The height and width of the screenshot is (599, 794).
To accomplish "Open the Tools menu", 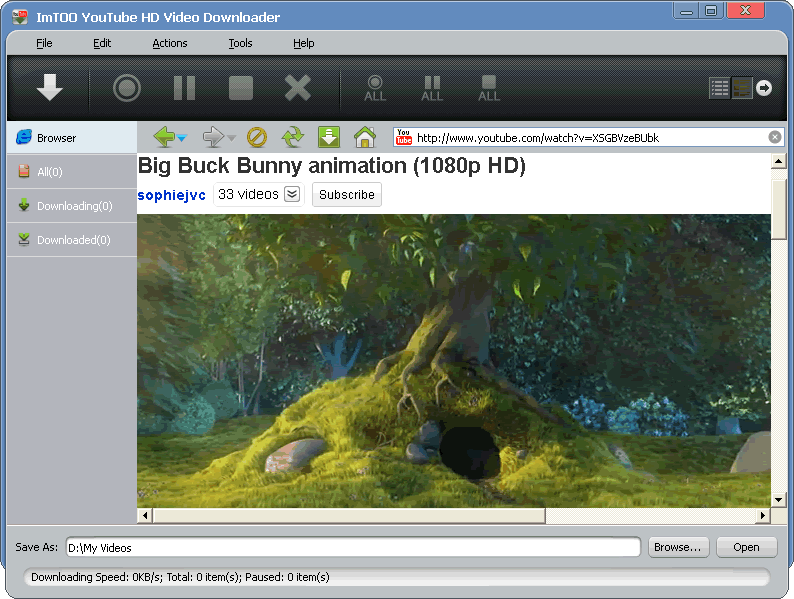I will click(240, 43).
